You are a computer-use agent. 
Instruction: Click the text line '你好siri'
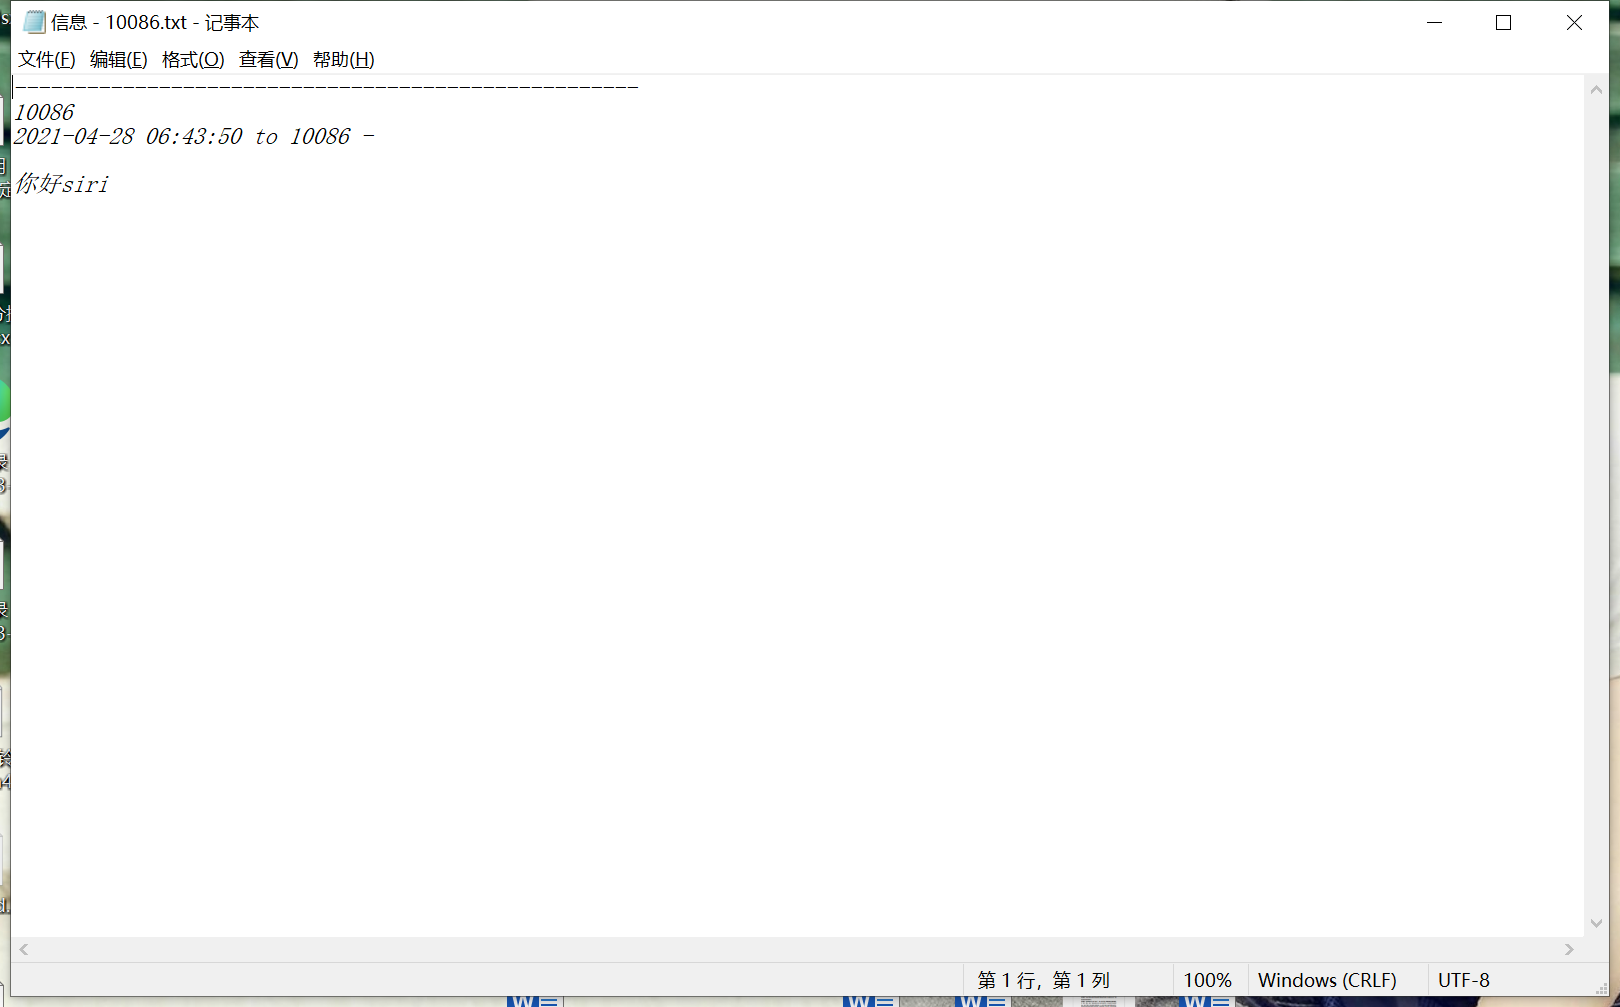62,184
